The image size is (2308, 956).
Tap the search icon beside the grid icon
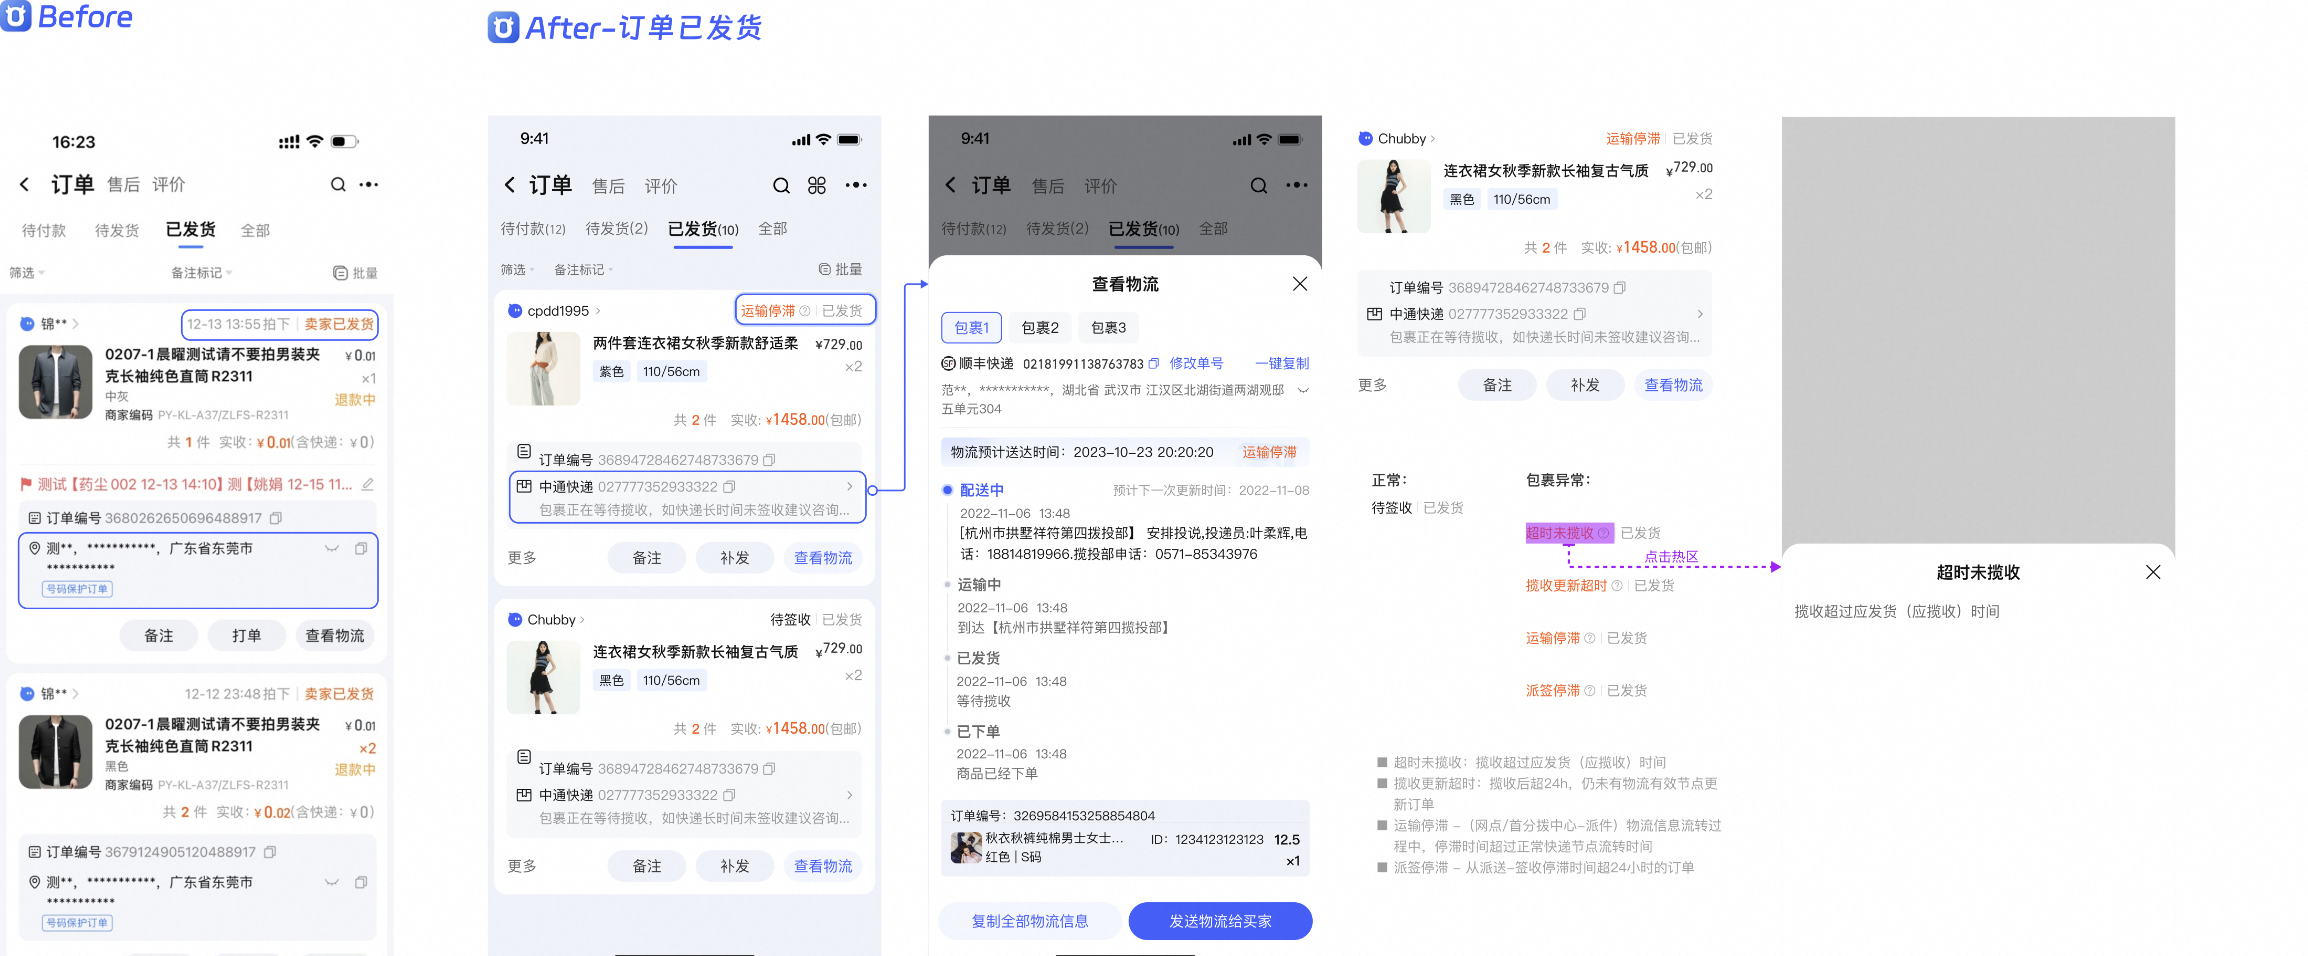tap(781, 185)
